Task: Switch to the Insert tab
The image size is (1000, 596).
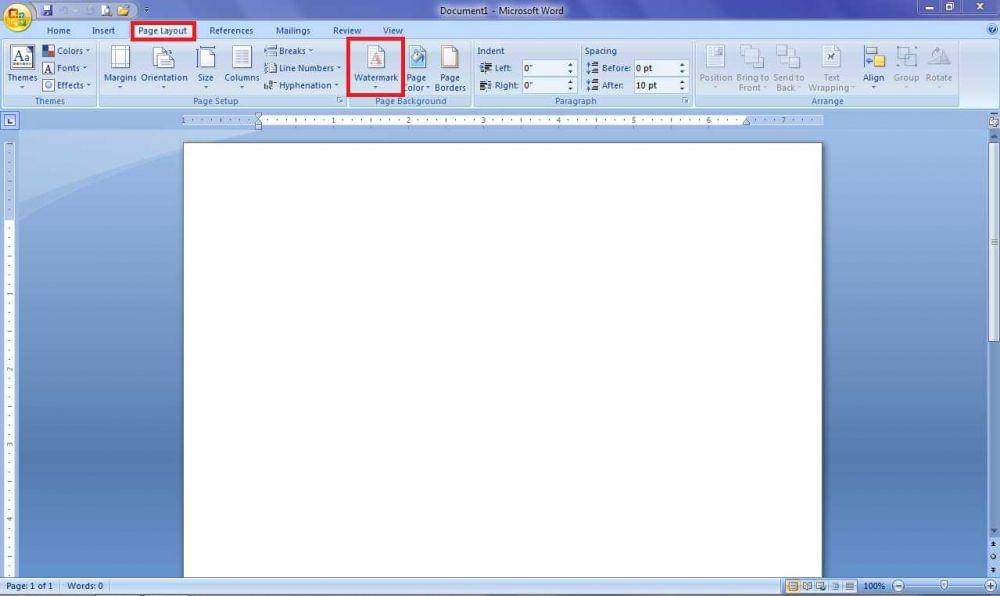Action: pyautogui.click(x=103, y=31)
